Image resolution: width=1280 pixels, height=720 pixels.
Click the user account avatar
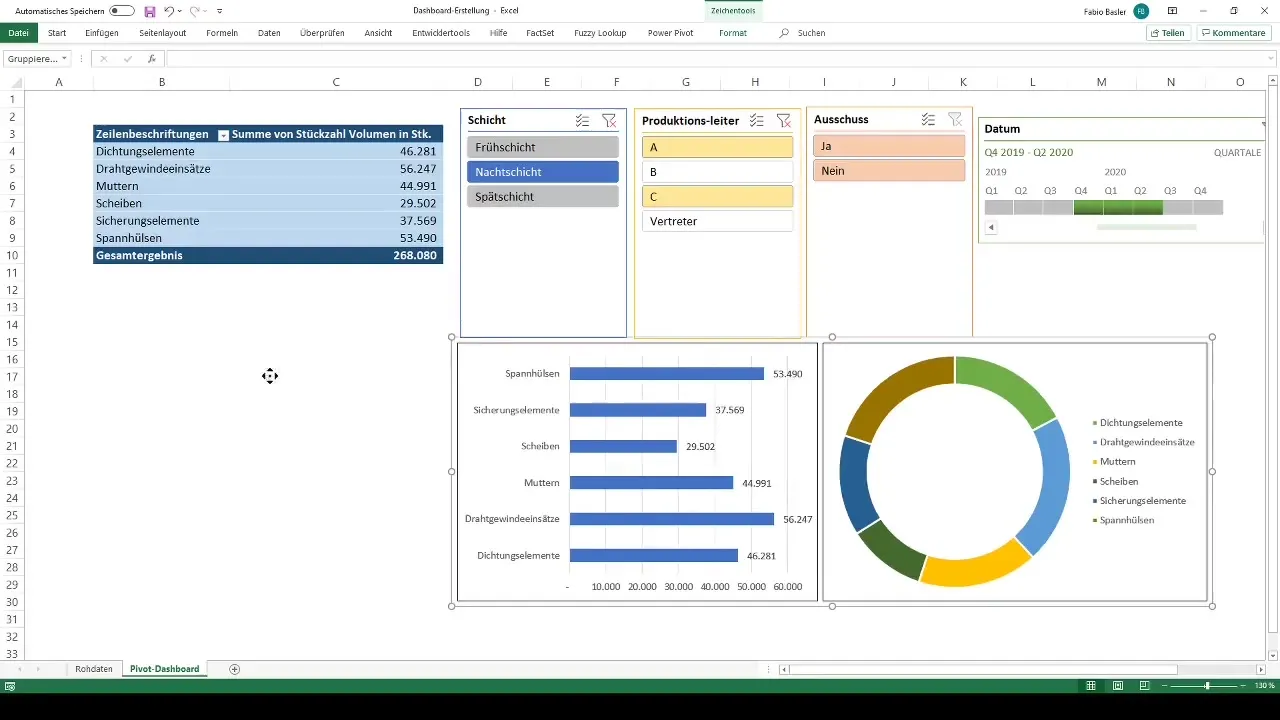(x=1141, y=11)
